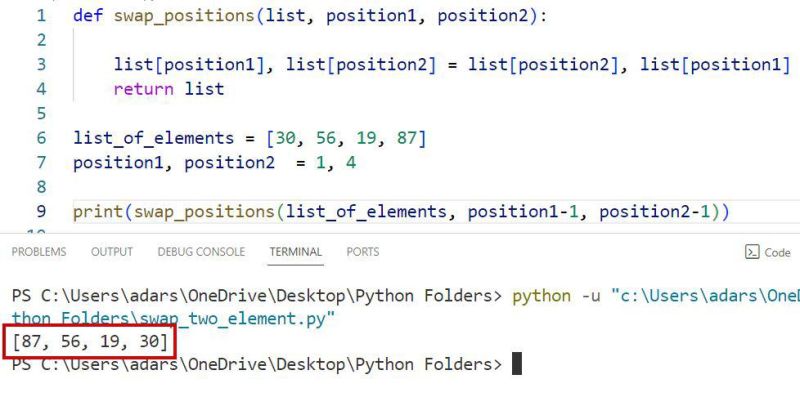Click the return keyword on line 4

(143, 89)
